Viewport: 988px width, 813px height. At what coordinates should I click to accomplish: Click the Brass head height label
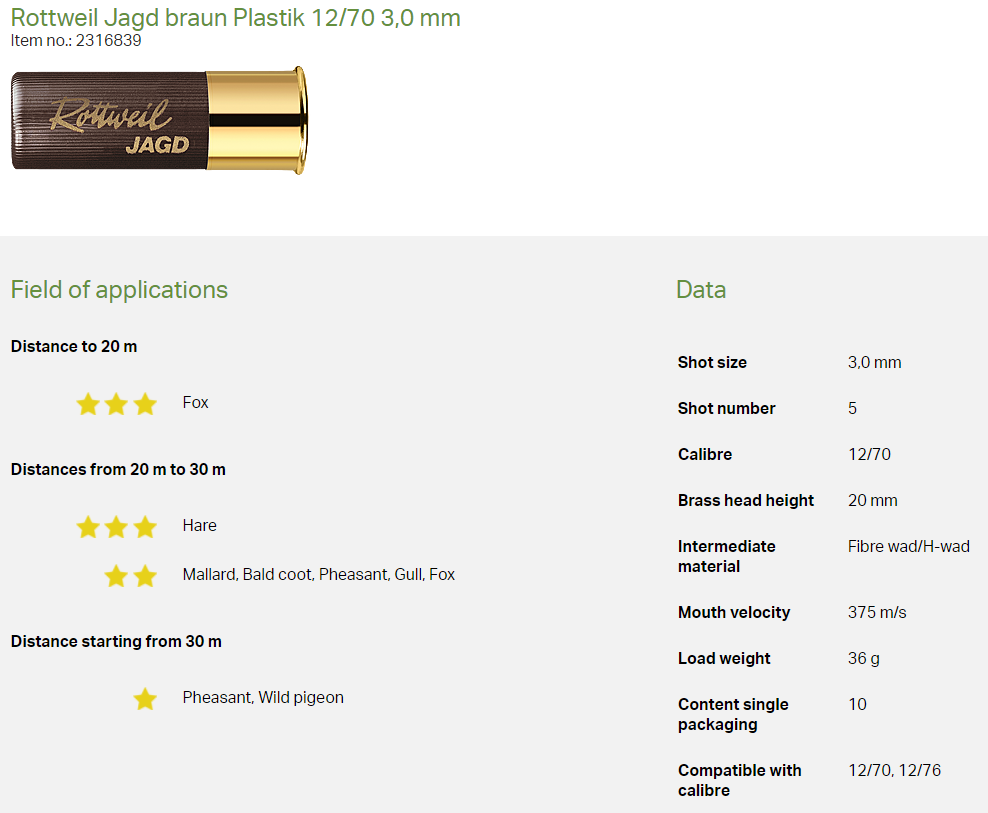(x=745, y=501)
